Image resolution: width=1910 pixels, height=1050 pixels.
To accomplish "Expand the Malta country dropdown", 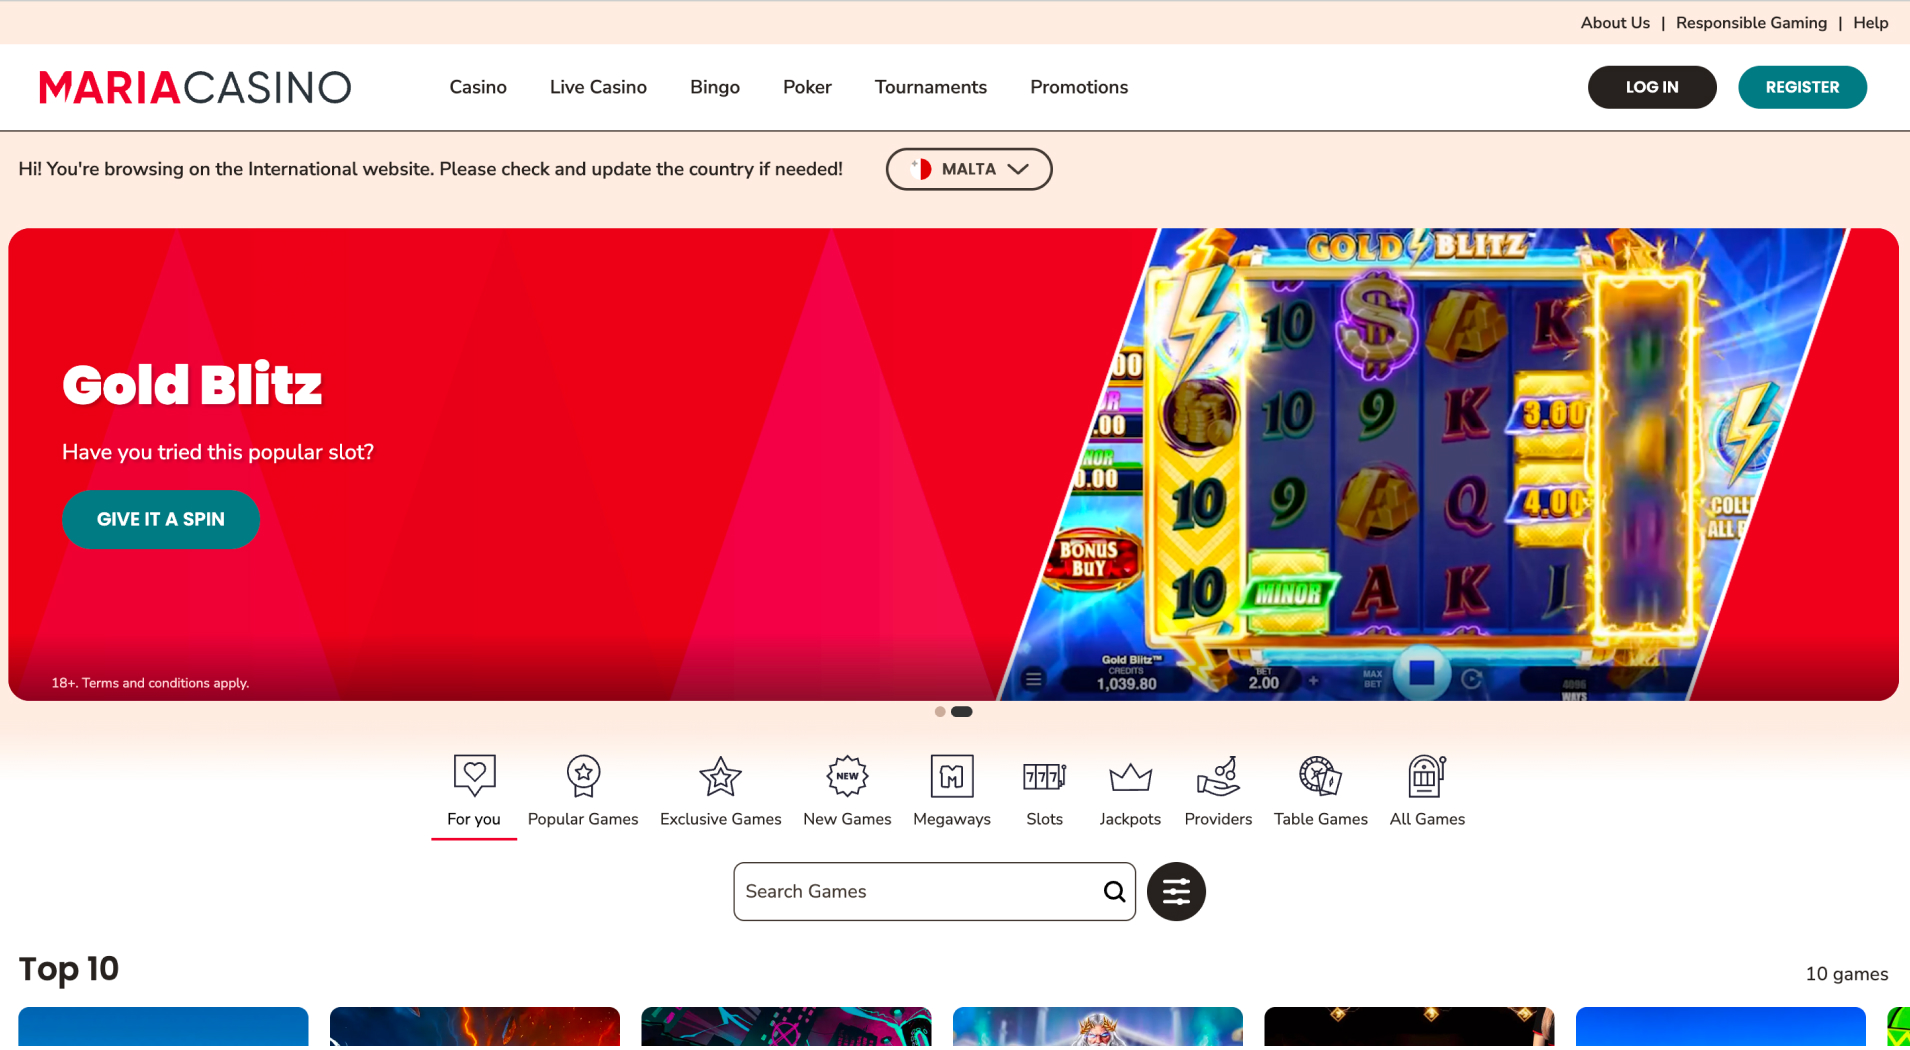I will pos(969,169).
